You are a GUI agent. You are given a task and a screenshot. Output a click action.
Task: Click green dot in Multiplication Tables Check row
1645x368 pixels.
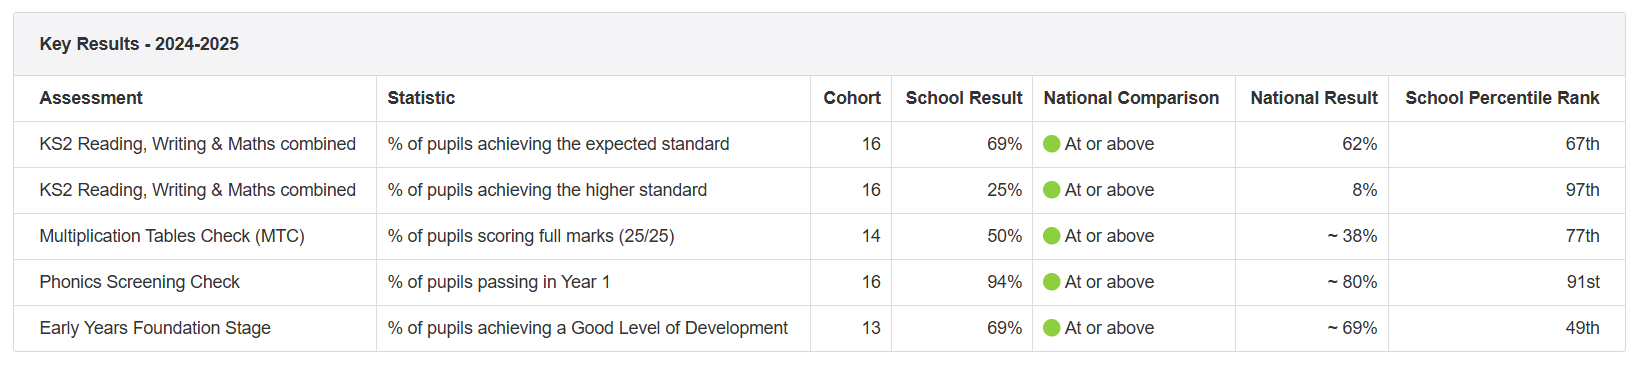point(1051,236)
